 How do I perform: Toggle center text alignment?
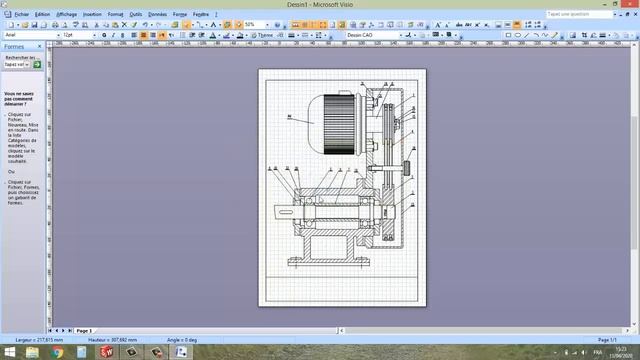click(x=143, y=36)
